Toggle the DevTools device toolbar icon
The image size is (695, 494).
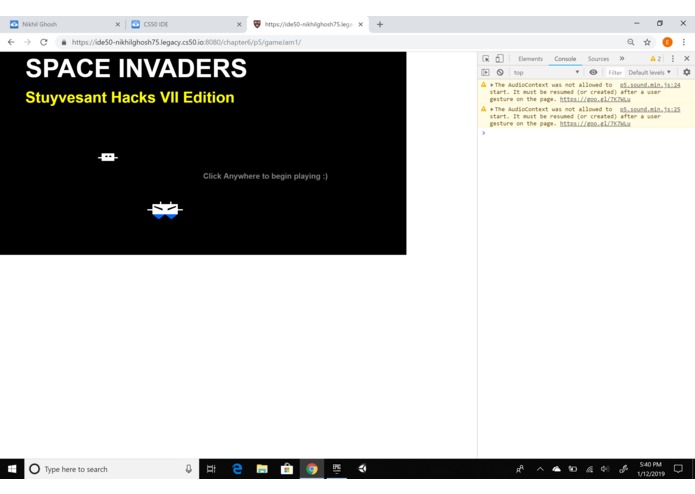[500, 58]
